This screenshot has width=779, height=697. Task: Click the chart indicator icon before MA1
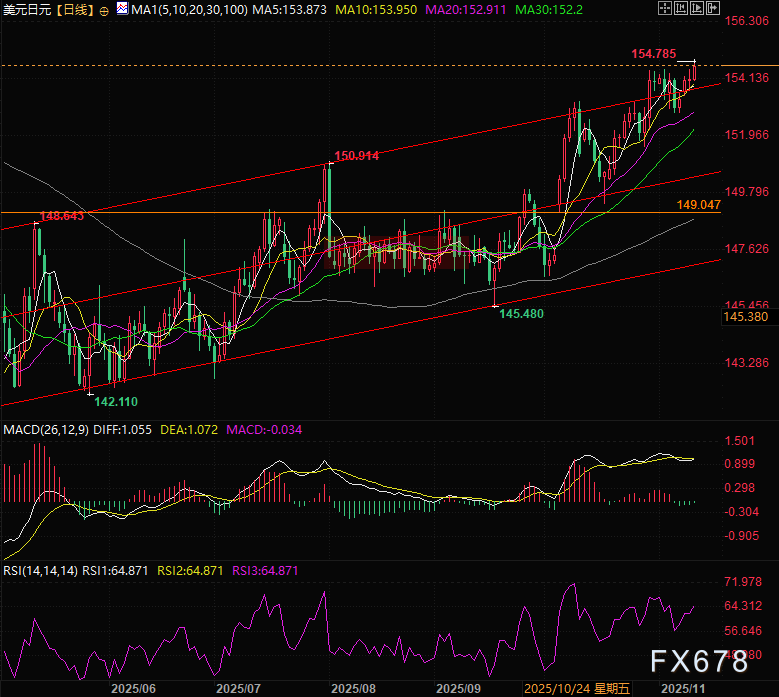(x=121, y=9)
